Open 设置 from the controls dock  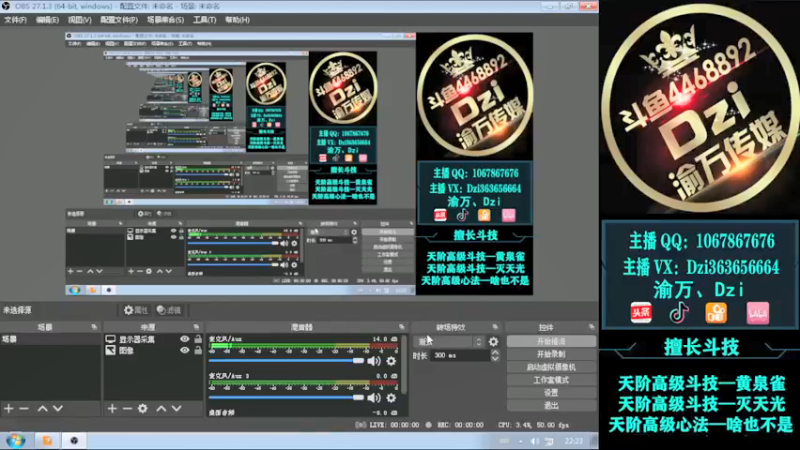(x=551, y=393)
